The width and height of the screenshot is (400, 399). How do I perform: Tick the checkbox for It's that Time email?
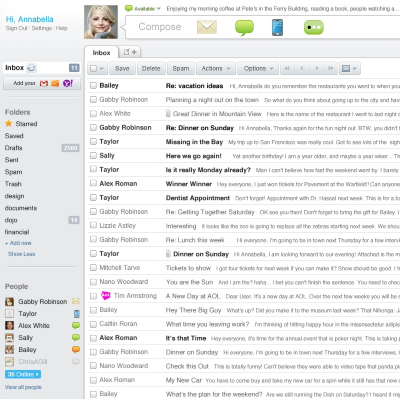(x=93, y=338)
